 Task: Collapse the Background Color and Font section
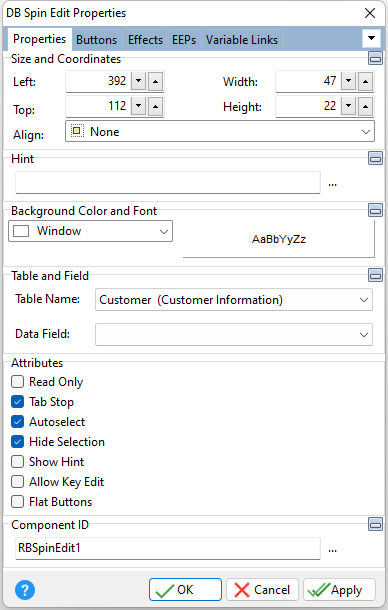375,210
